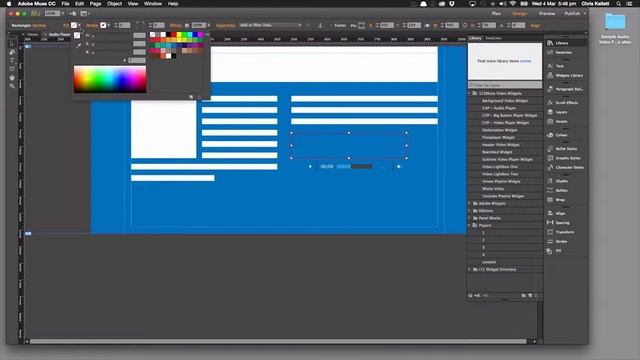Switch to Design mode
640x360 pixels.
pos(520,13)
